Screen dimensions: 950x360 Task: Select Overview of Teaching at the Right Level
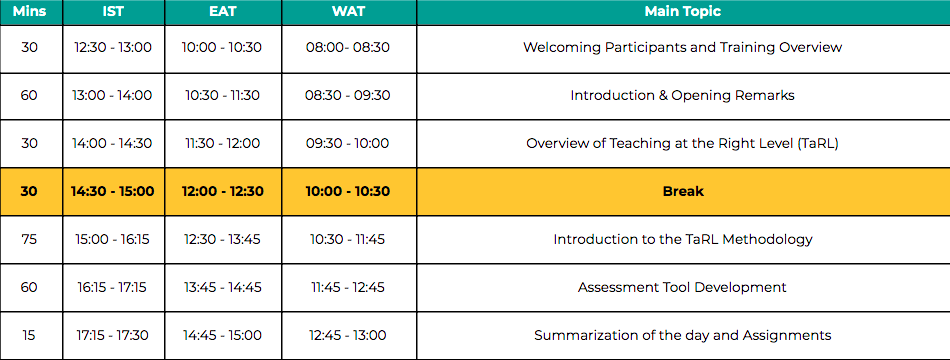(x=683, y=144)
